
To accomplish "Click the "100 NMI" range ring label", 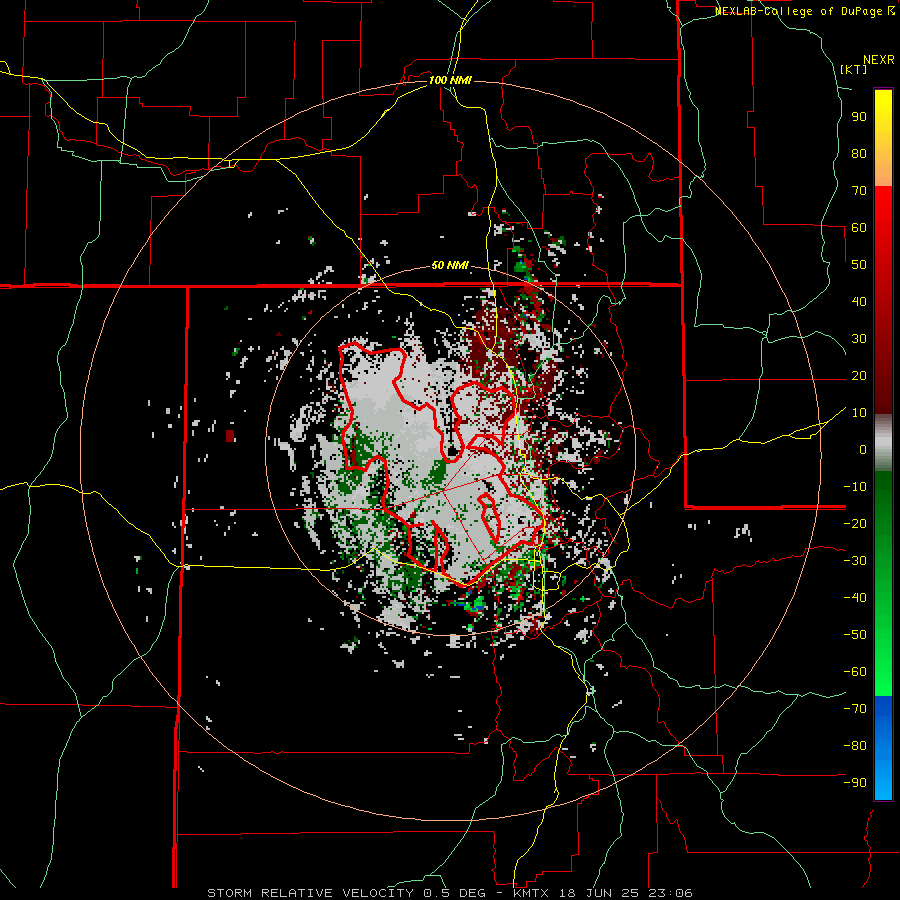I will point(450,80).
